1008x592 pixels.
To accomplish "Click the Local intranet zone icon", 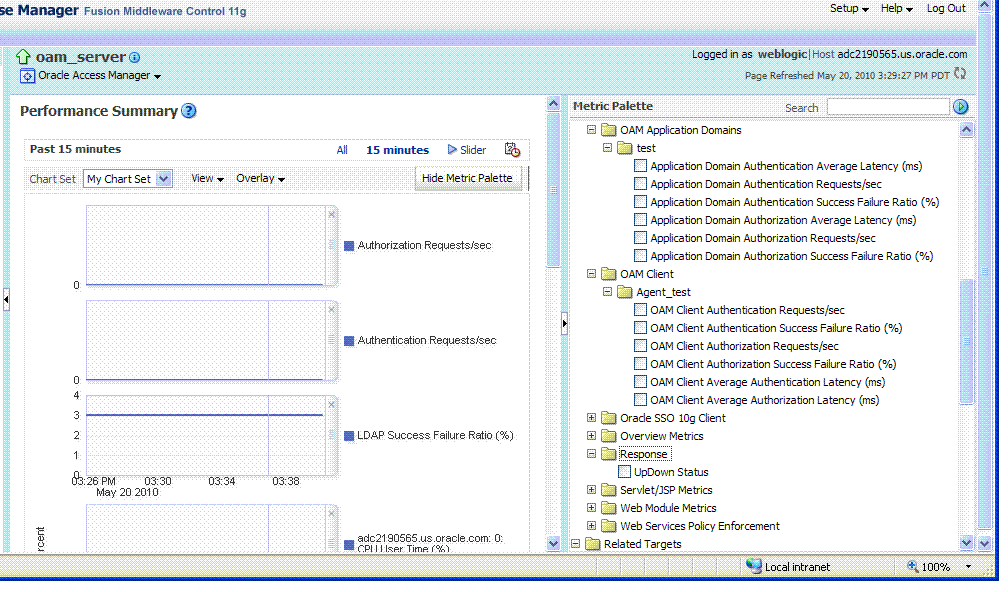I will tap(753, 566).
